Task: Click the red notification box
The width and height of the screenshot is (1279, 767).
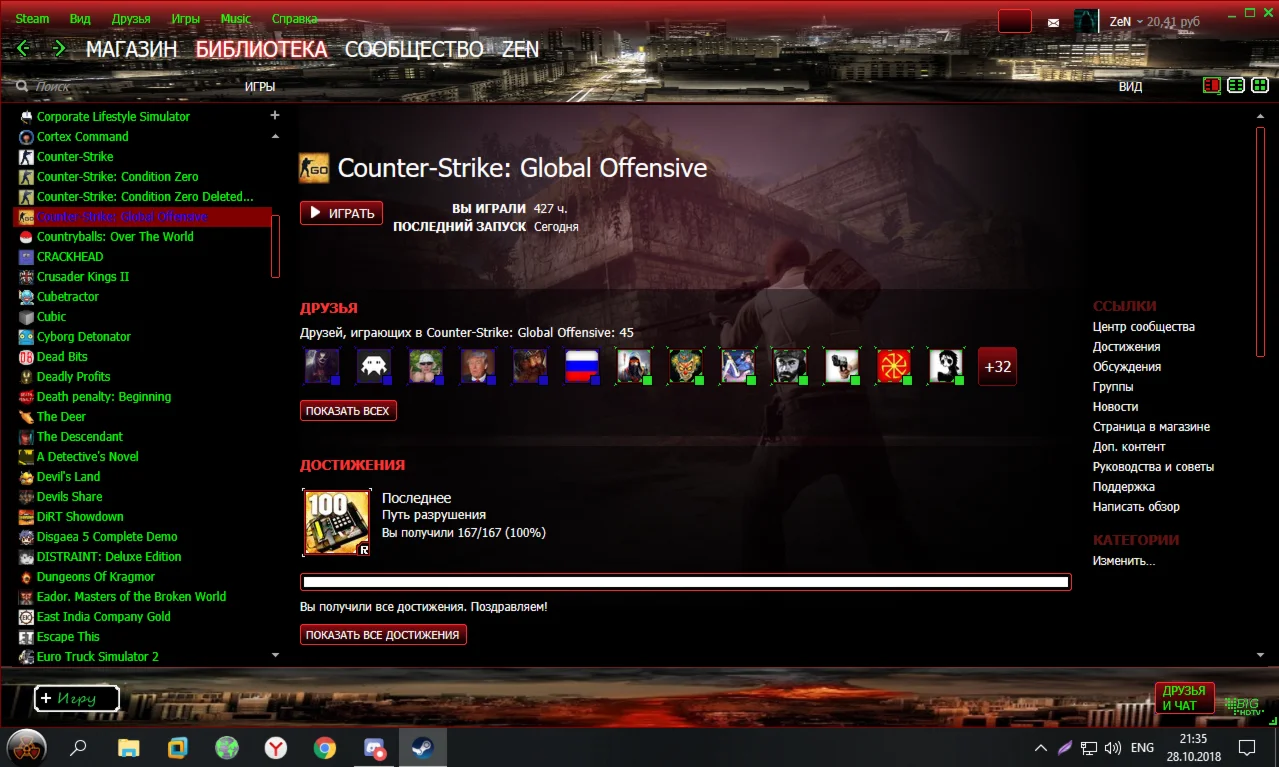Action: tap(1015, 21)
